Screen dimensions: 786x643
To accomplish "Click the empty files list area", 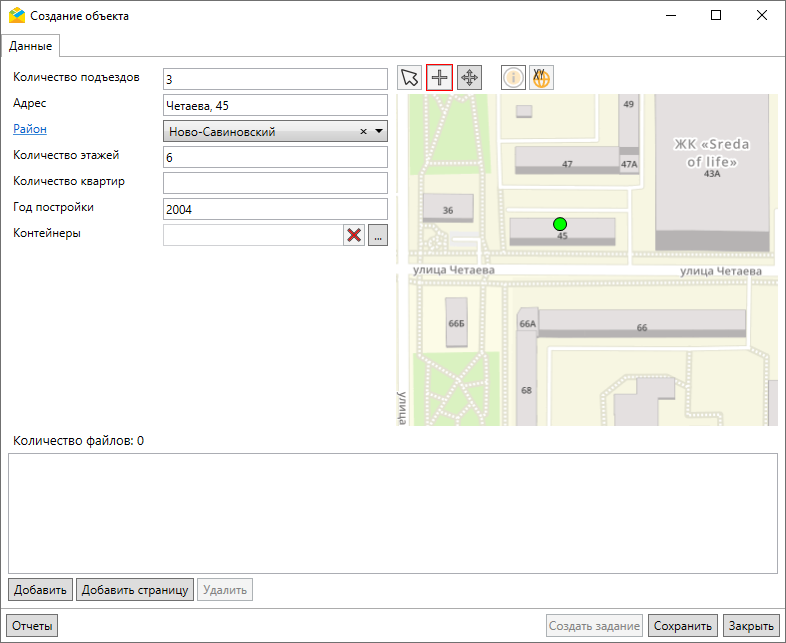I will [393, 513].
